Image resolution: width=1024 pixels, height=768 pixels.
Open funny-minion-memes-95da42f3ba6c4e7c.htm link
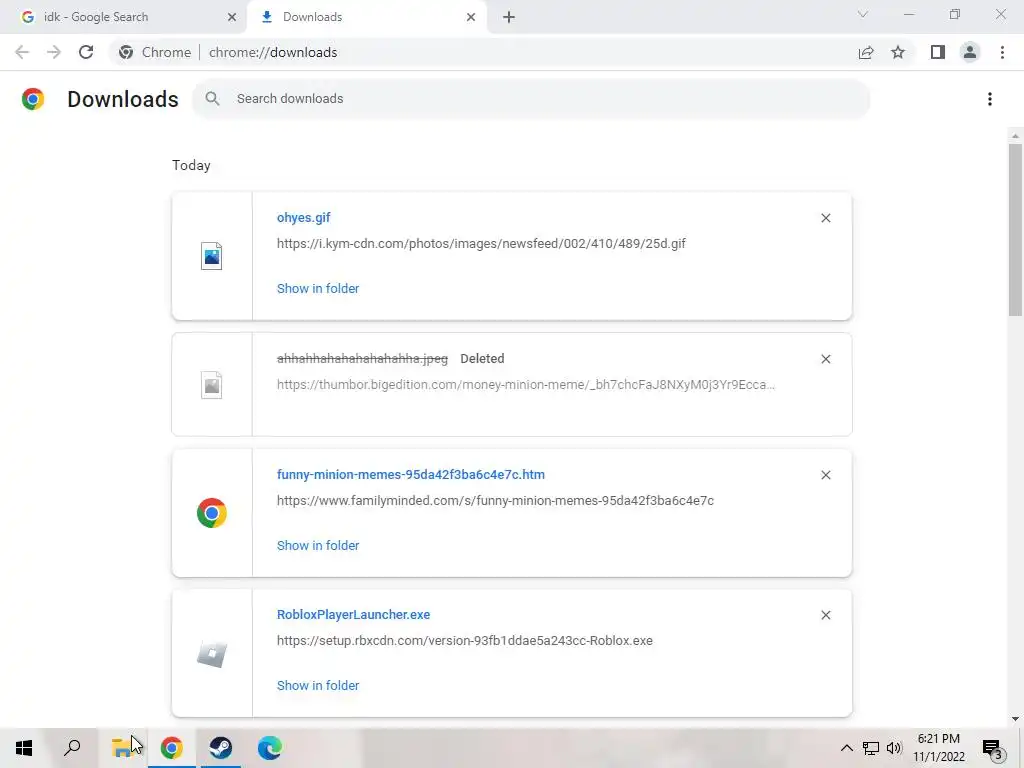point(411,475)
